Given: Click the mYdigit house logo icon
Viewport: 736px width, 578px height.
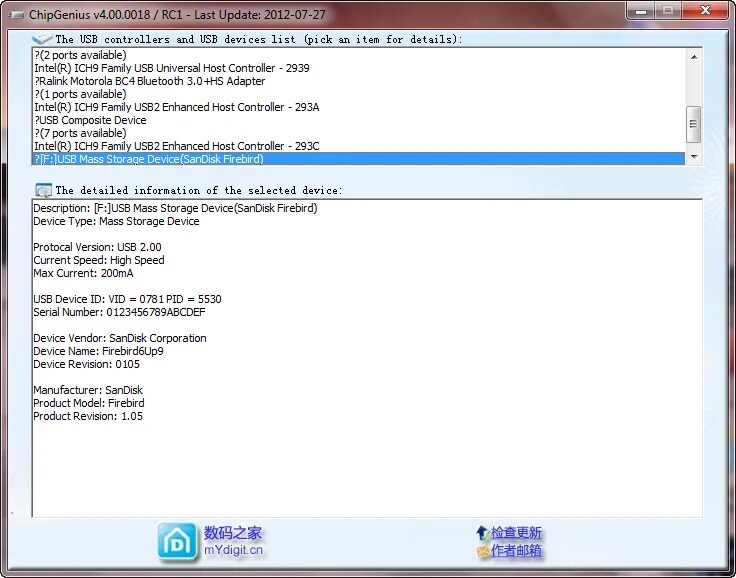Looking at the screenshot, I should tap(177, 542).
